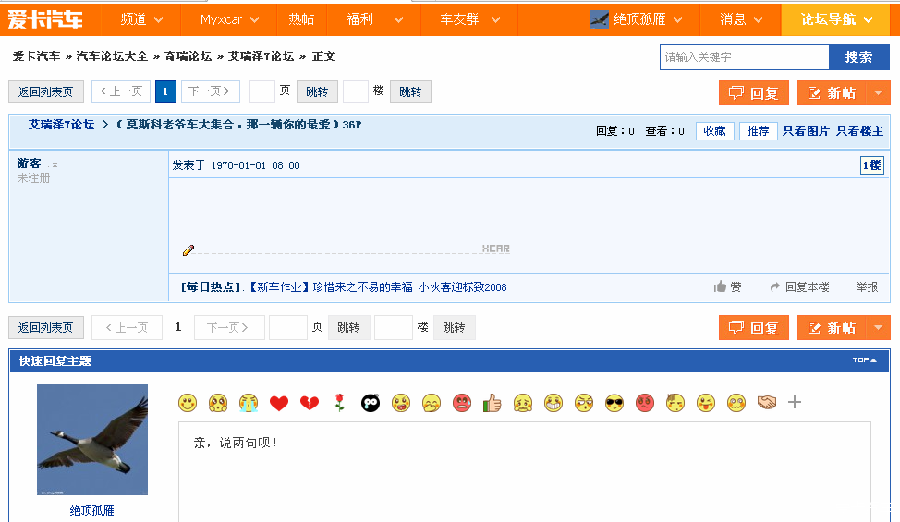The width and height of the screenshot is (900, 522).
Task: Click the 绝顶孤雁 username under avatar
Action: [x=92, y=511]
